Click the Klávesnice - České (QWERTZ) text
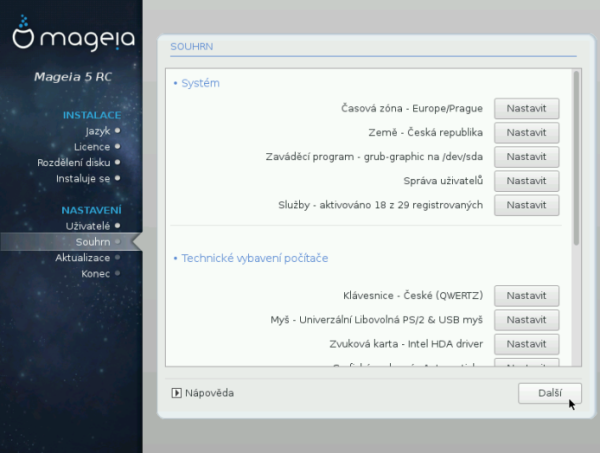Viewport: 600px width, 453px height. point(413,296)
